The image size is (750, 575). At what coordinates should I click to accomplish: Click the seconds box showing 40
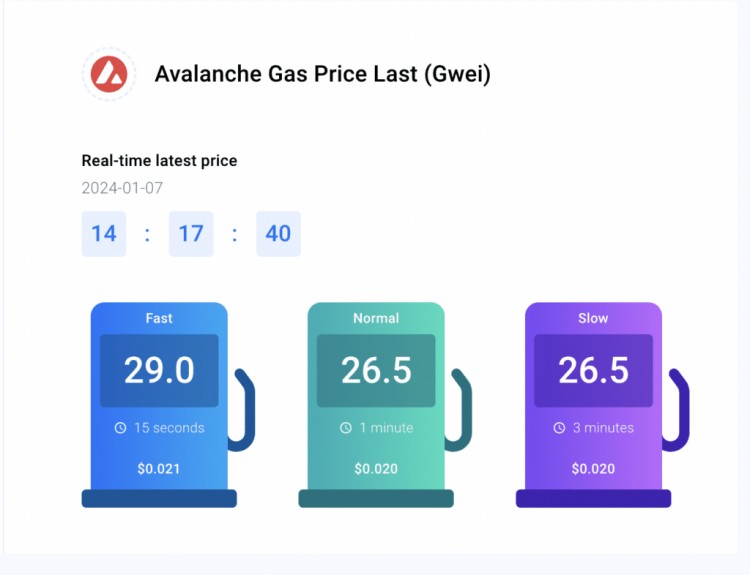(278, 234)
